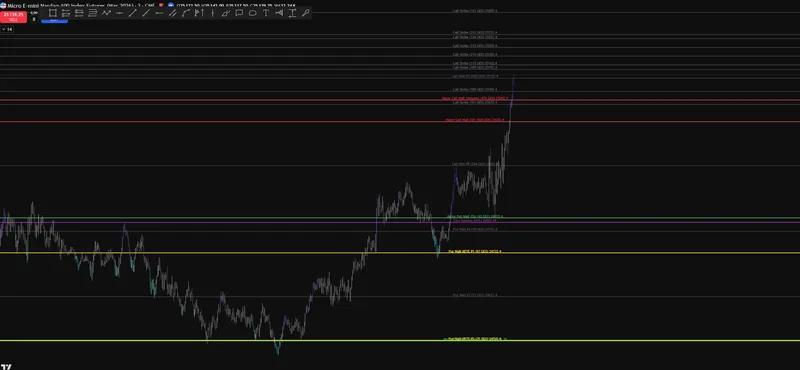Select the text T tool

coord(266,13)
